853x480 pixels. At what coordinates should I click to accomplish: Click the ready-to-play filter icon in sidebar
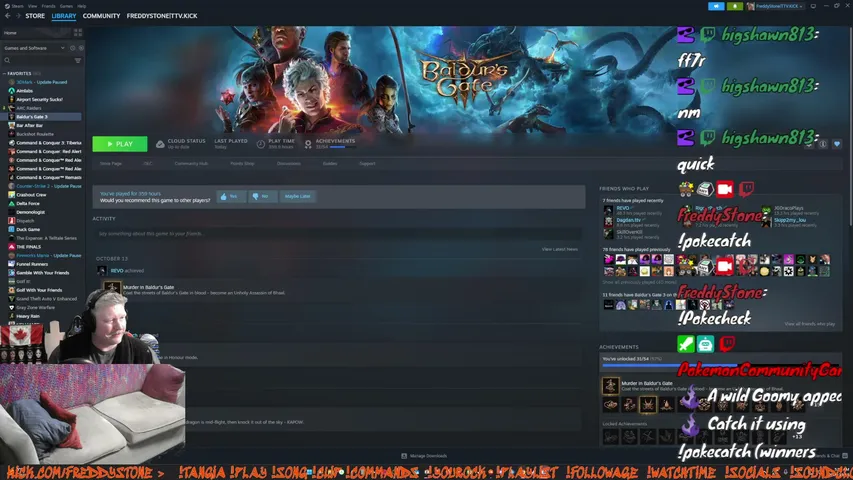(x=81, y=48)
